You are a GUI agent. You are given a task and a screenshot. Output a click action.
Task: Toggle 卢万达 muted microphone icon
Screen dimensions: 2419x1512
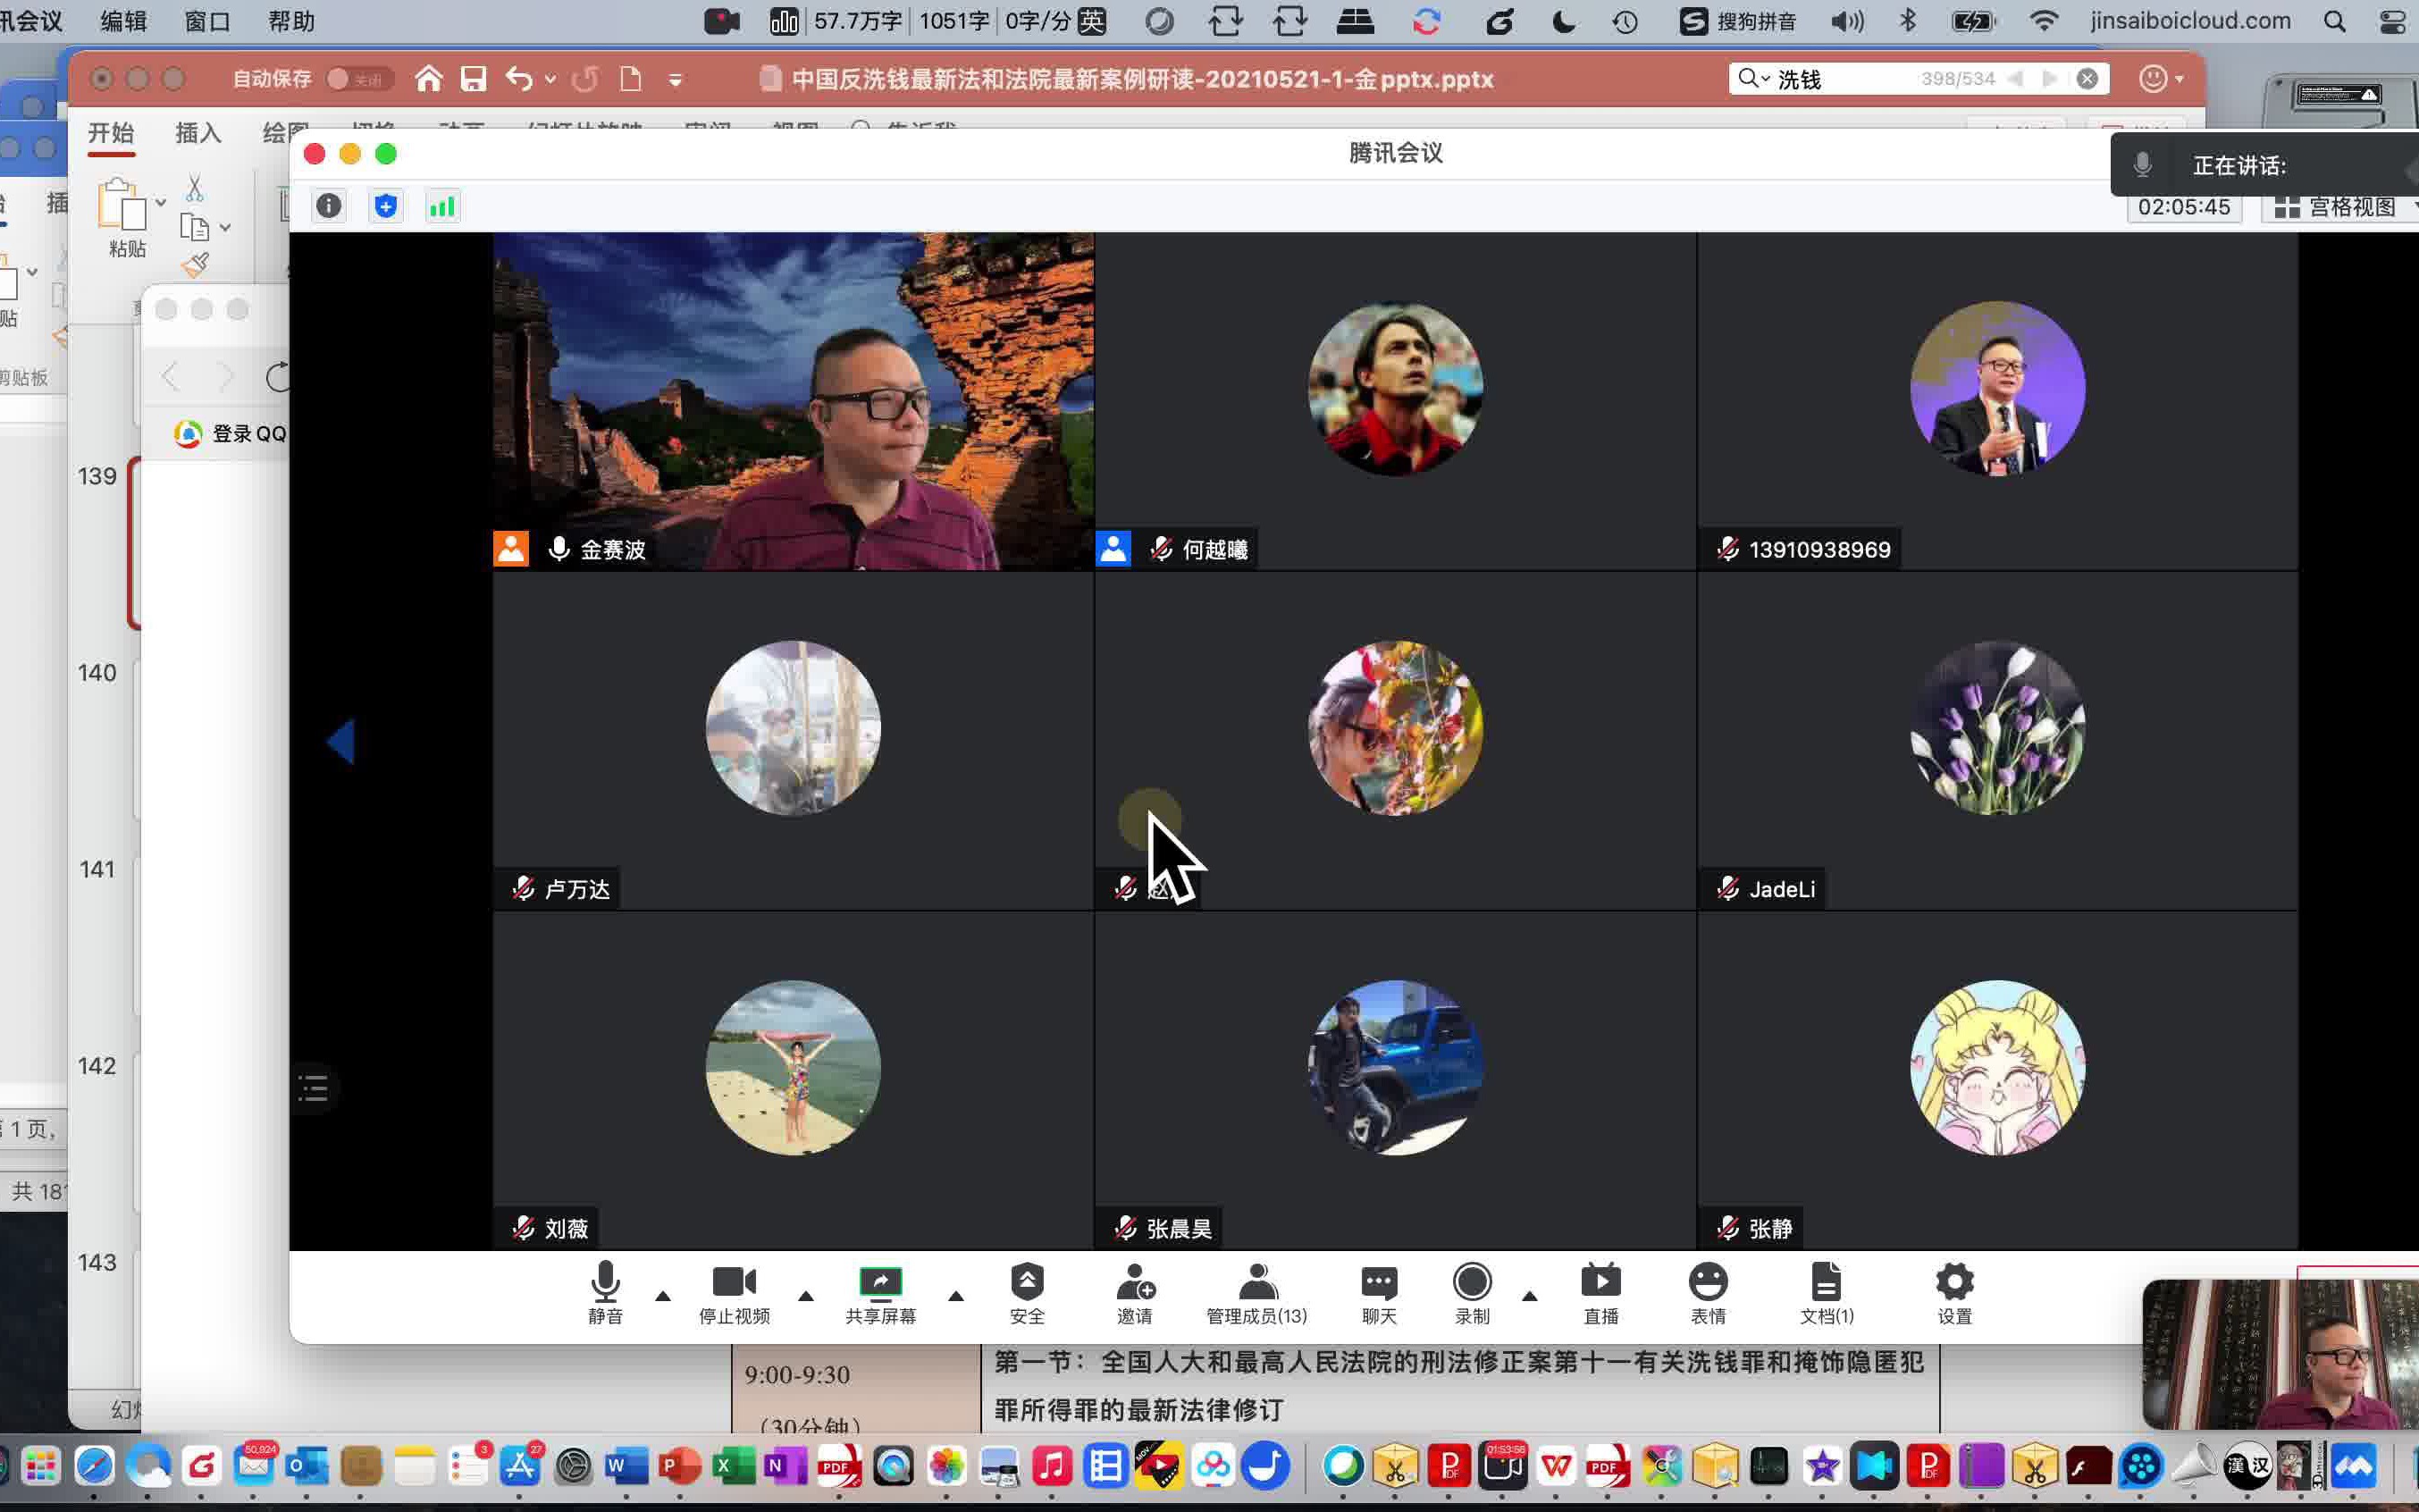click(x=523, y=888)
